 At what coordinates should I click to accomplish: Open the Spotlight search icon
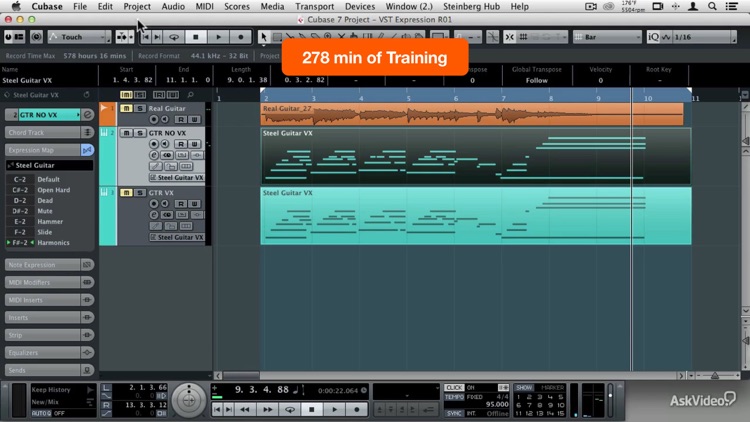(x=712, y=6)
